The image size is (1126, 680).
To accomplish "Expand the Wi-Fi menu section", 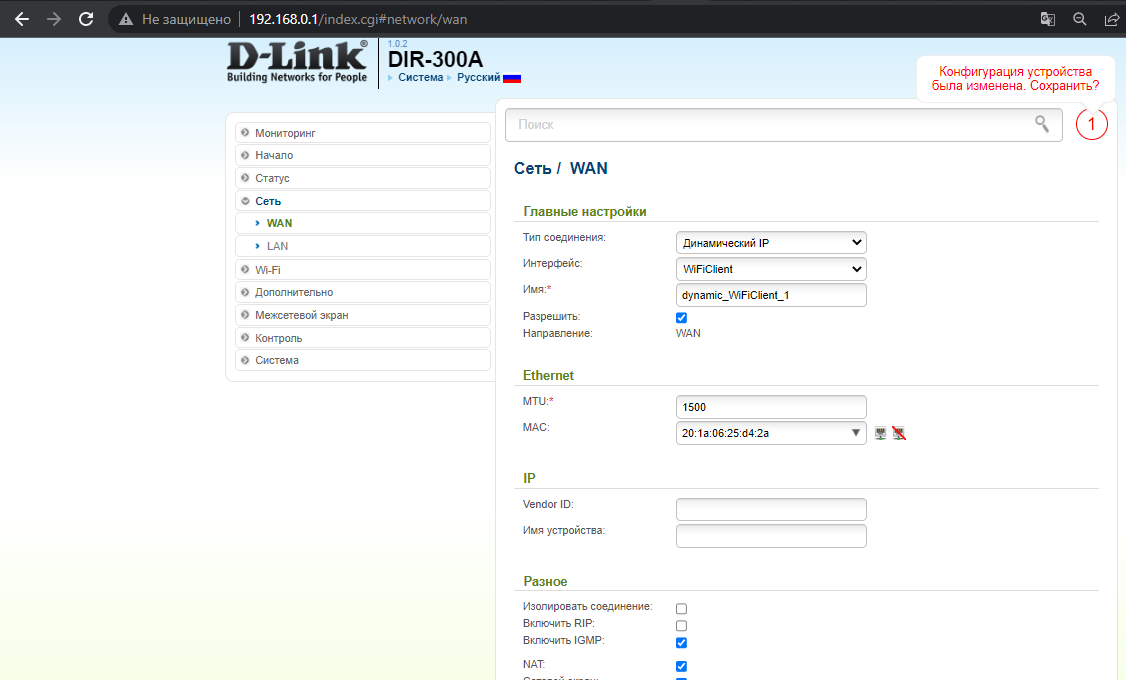I will tap(363, 270).
